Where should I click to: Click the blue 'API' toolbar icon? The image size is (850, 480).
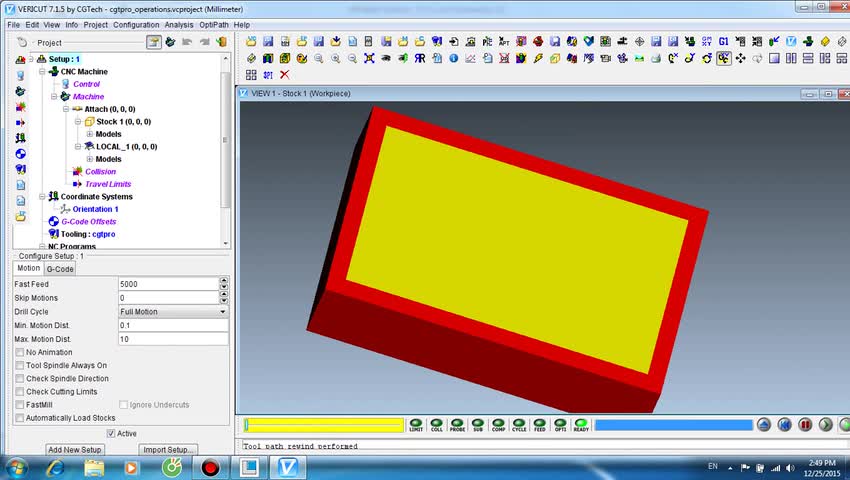268,74
